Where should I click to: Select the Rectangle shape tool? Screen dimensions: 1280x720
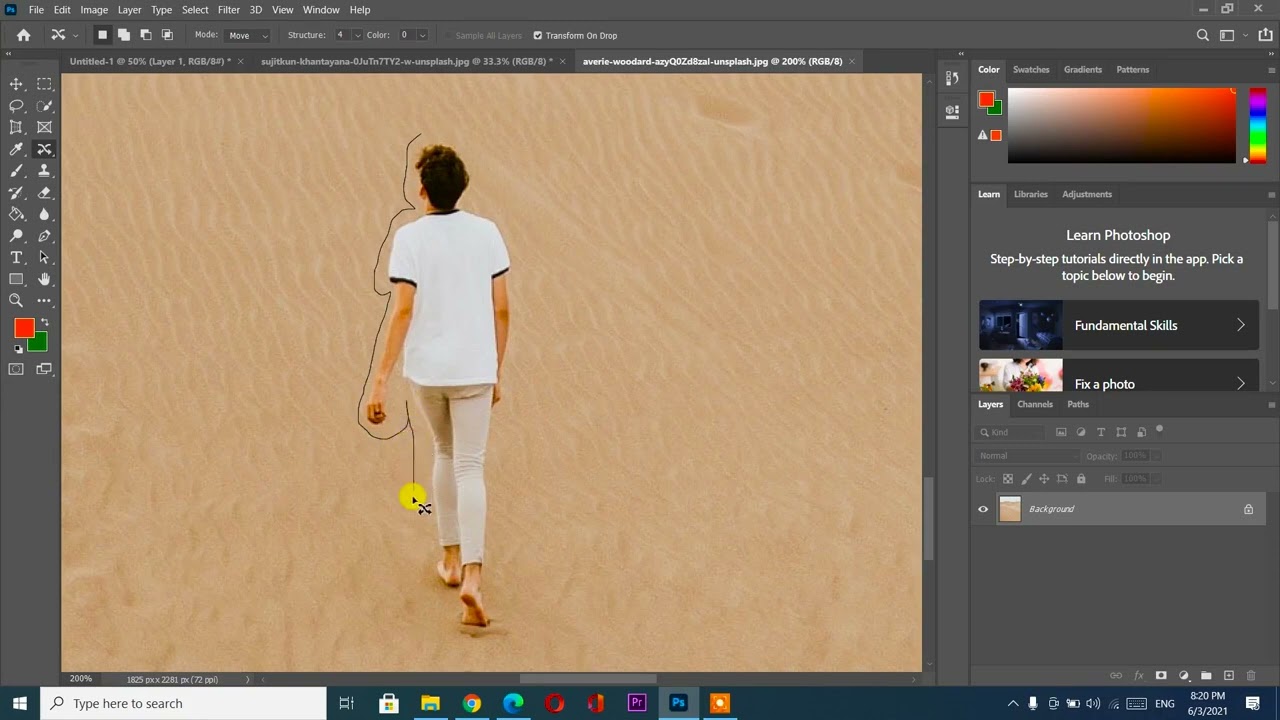[x=16, y=279]
